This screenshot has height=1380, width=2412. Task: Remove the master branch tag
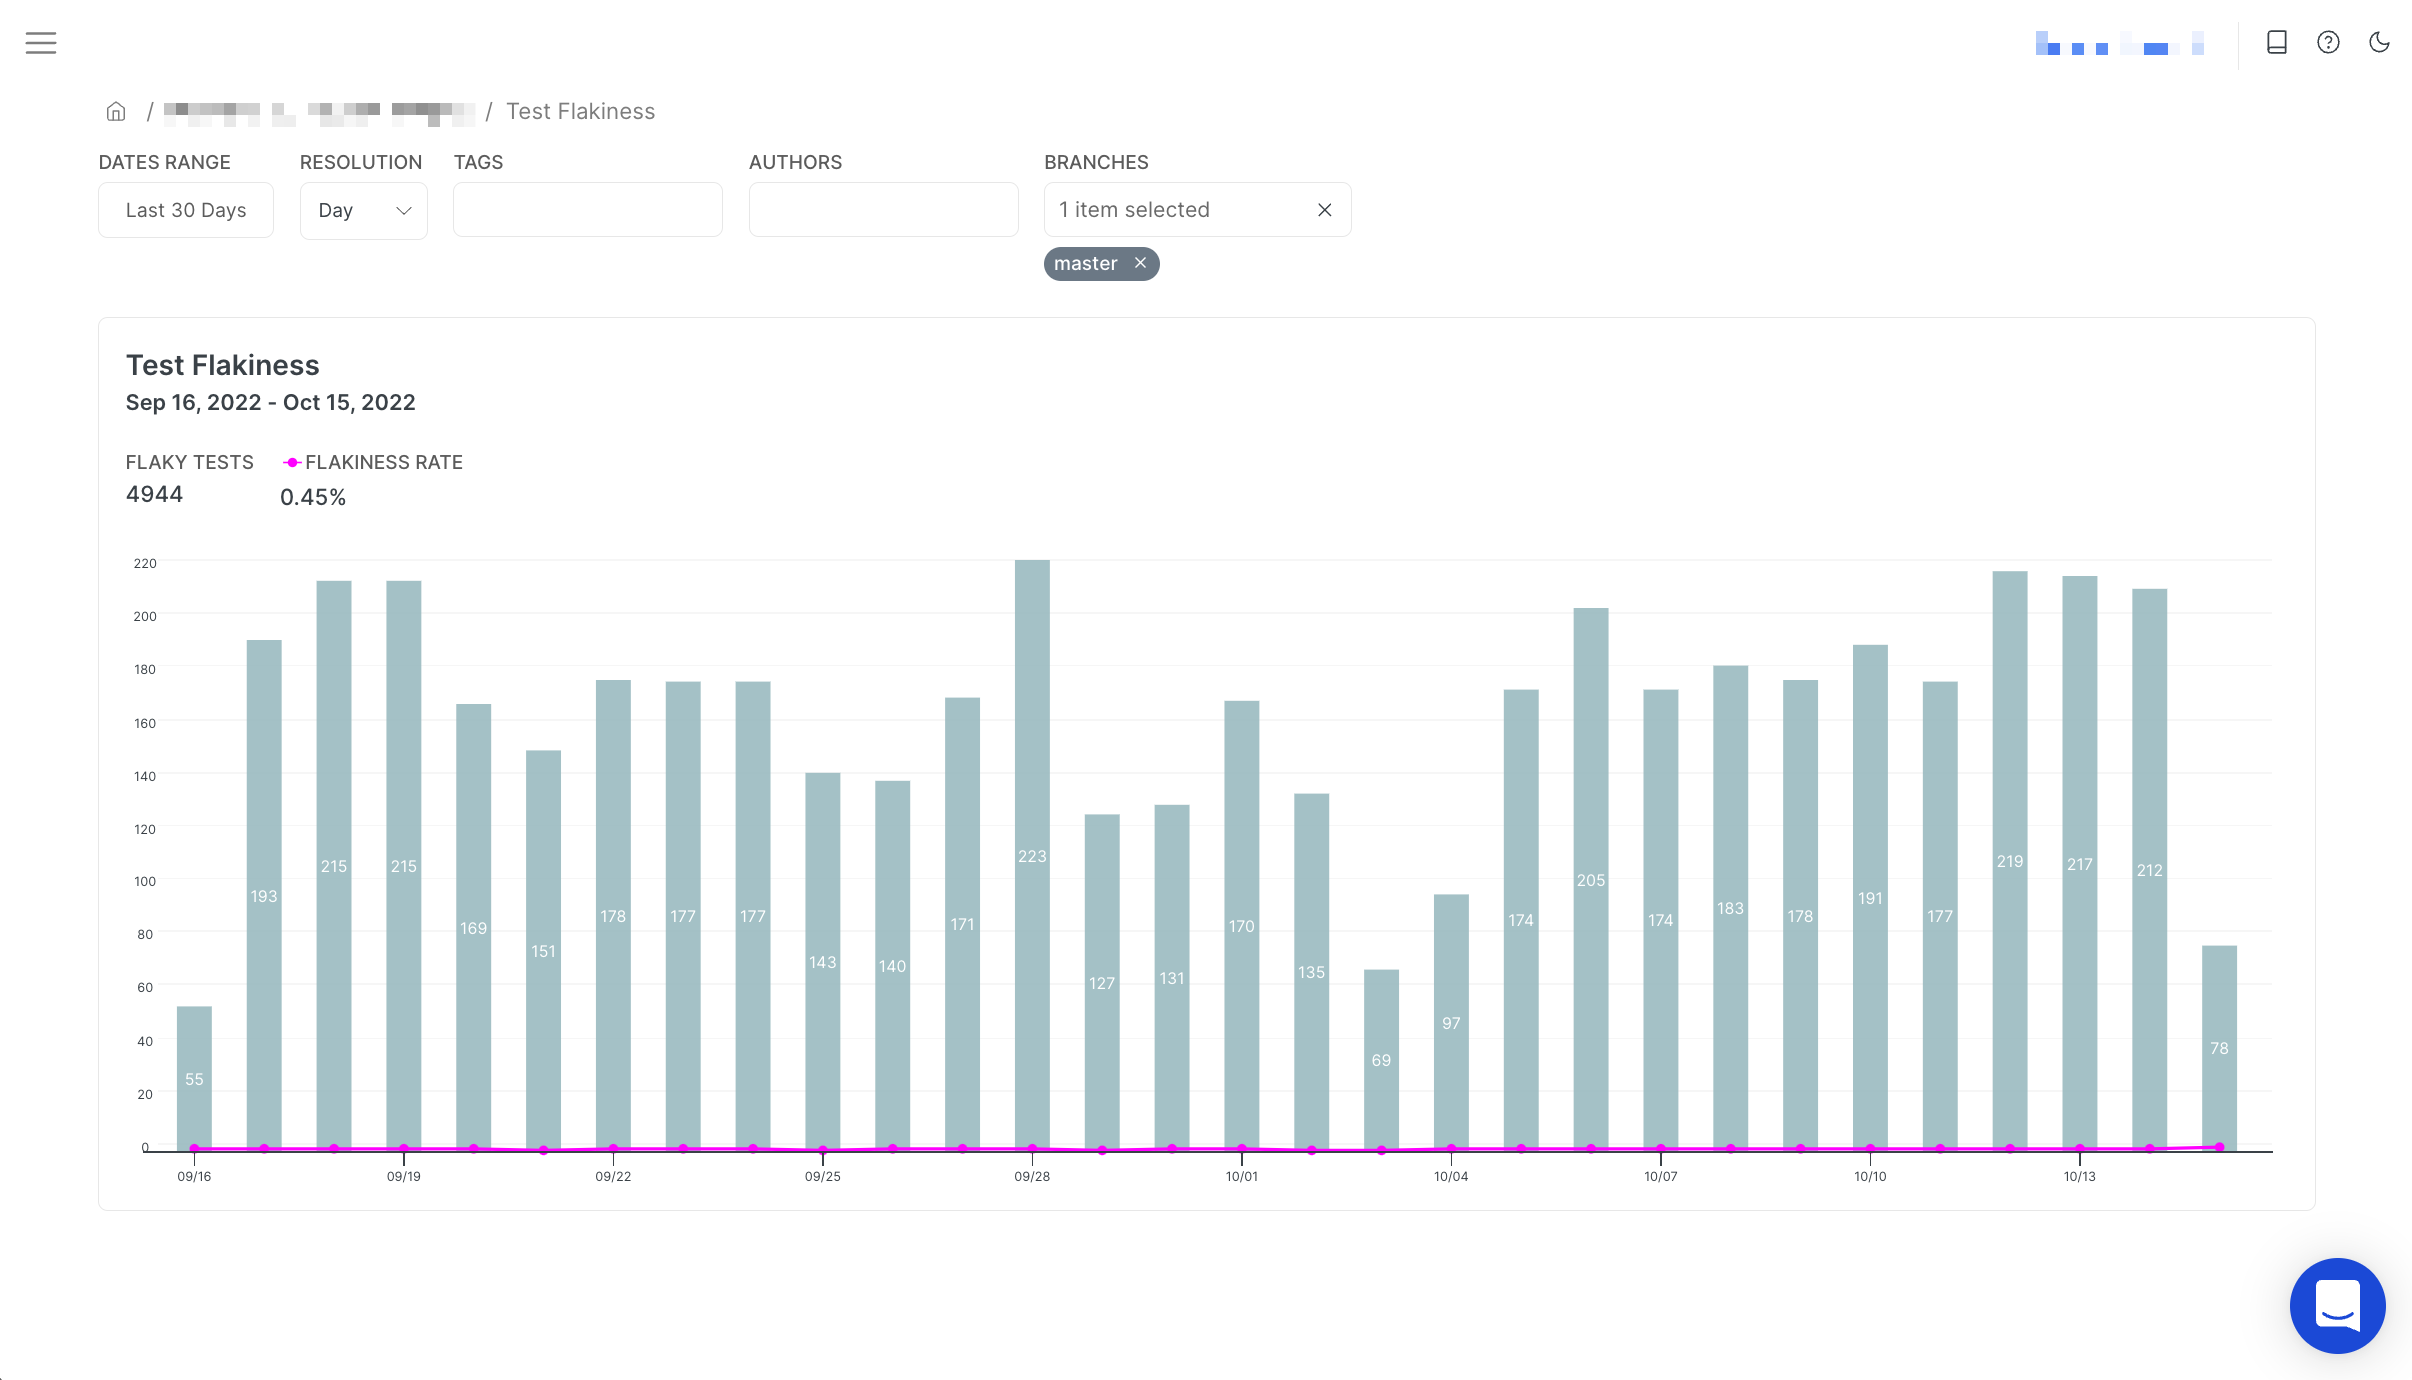[1140, 263]
